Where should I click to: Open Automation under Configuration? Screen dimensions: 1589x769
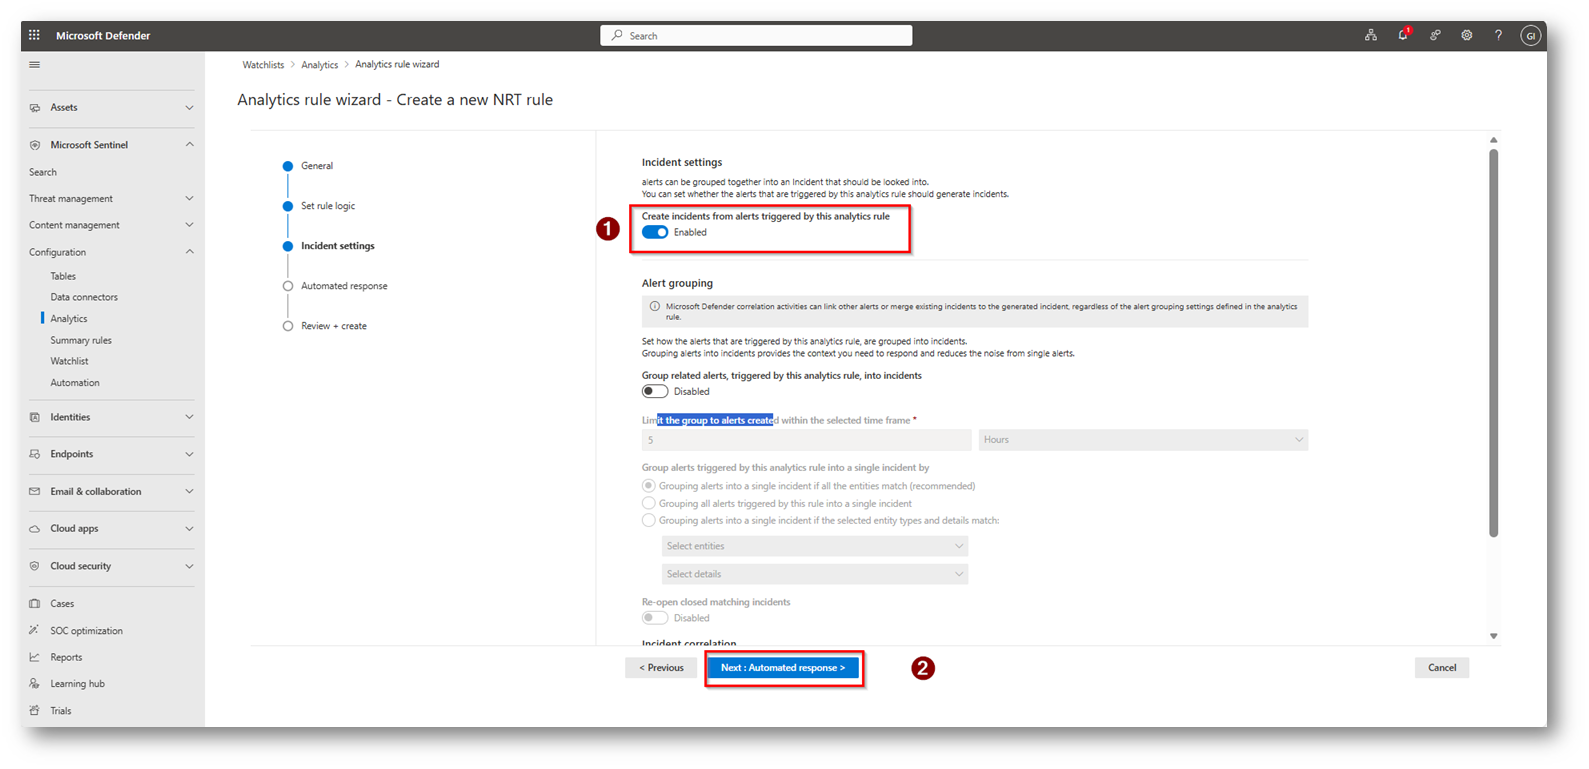point(75,383)
